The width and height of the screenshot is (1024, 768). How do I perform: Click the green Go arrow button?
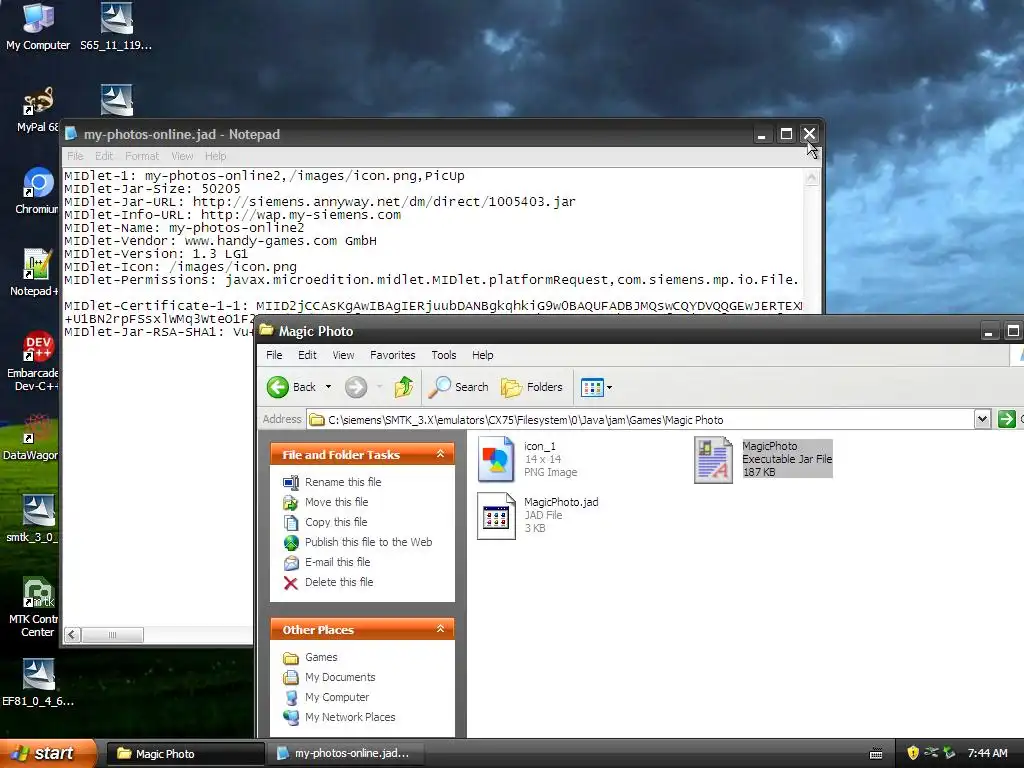[1006, 419]
